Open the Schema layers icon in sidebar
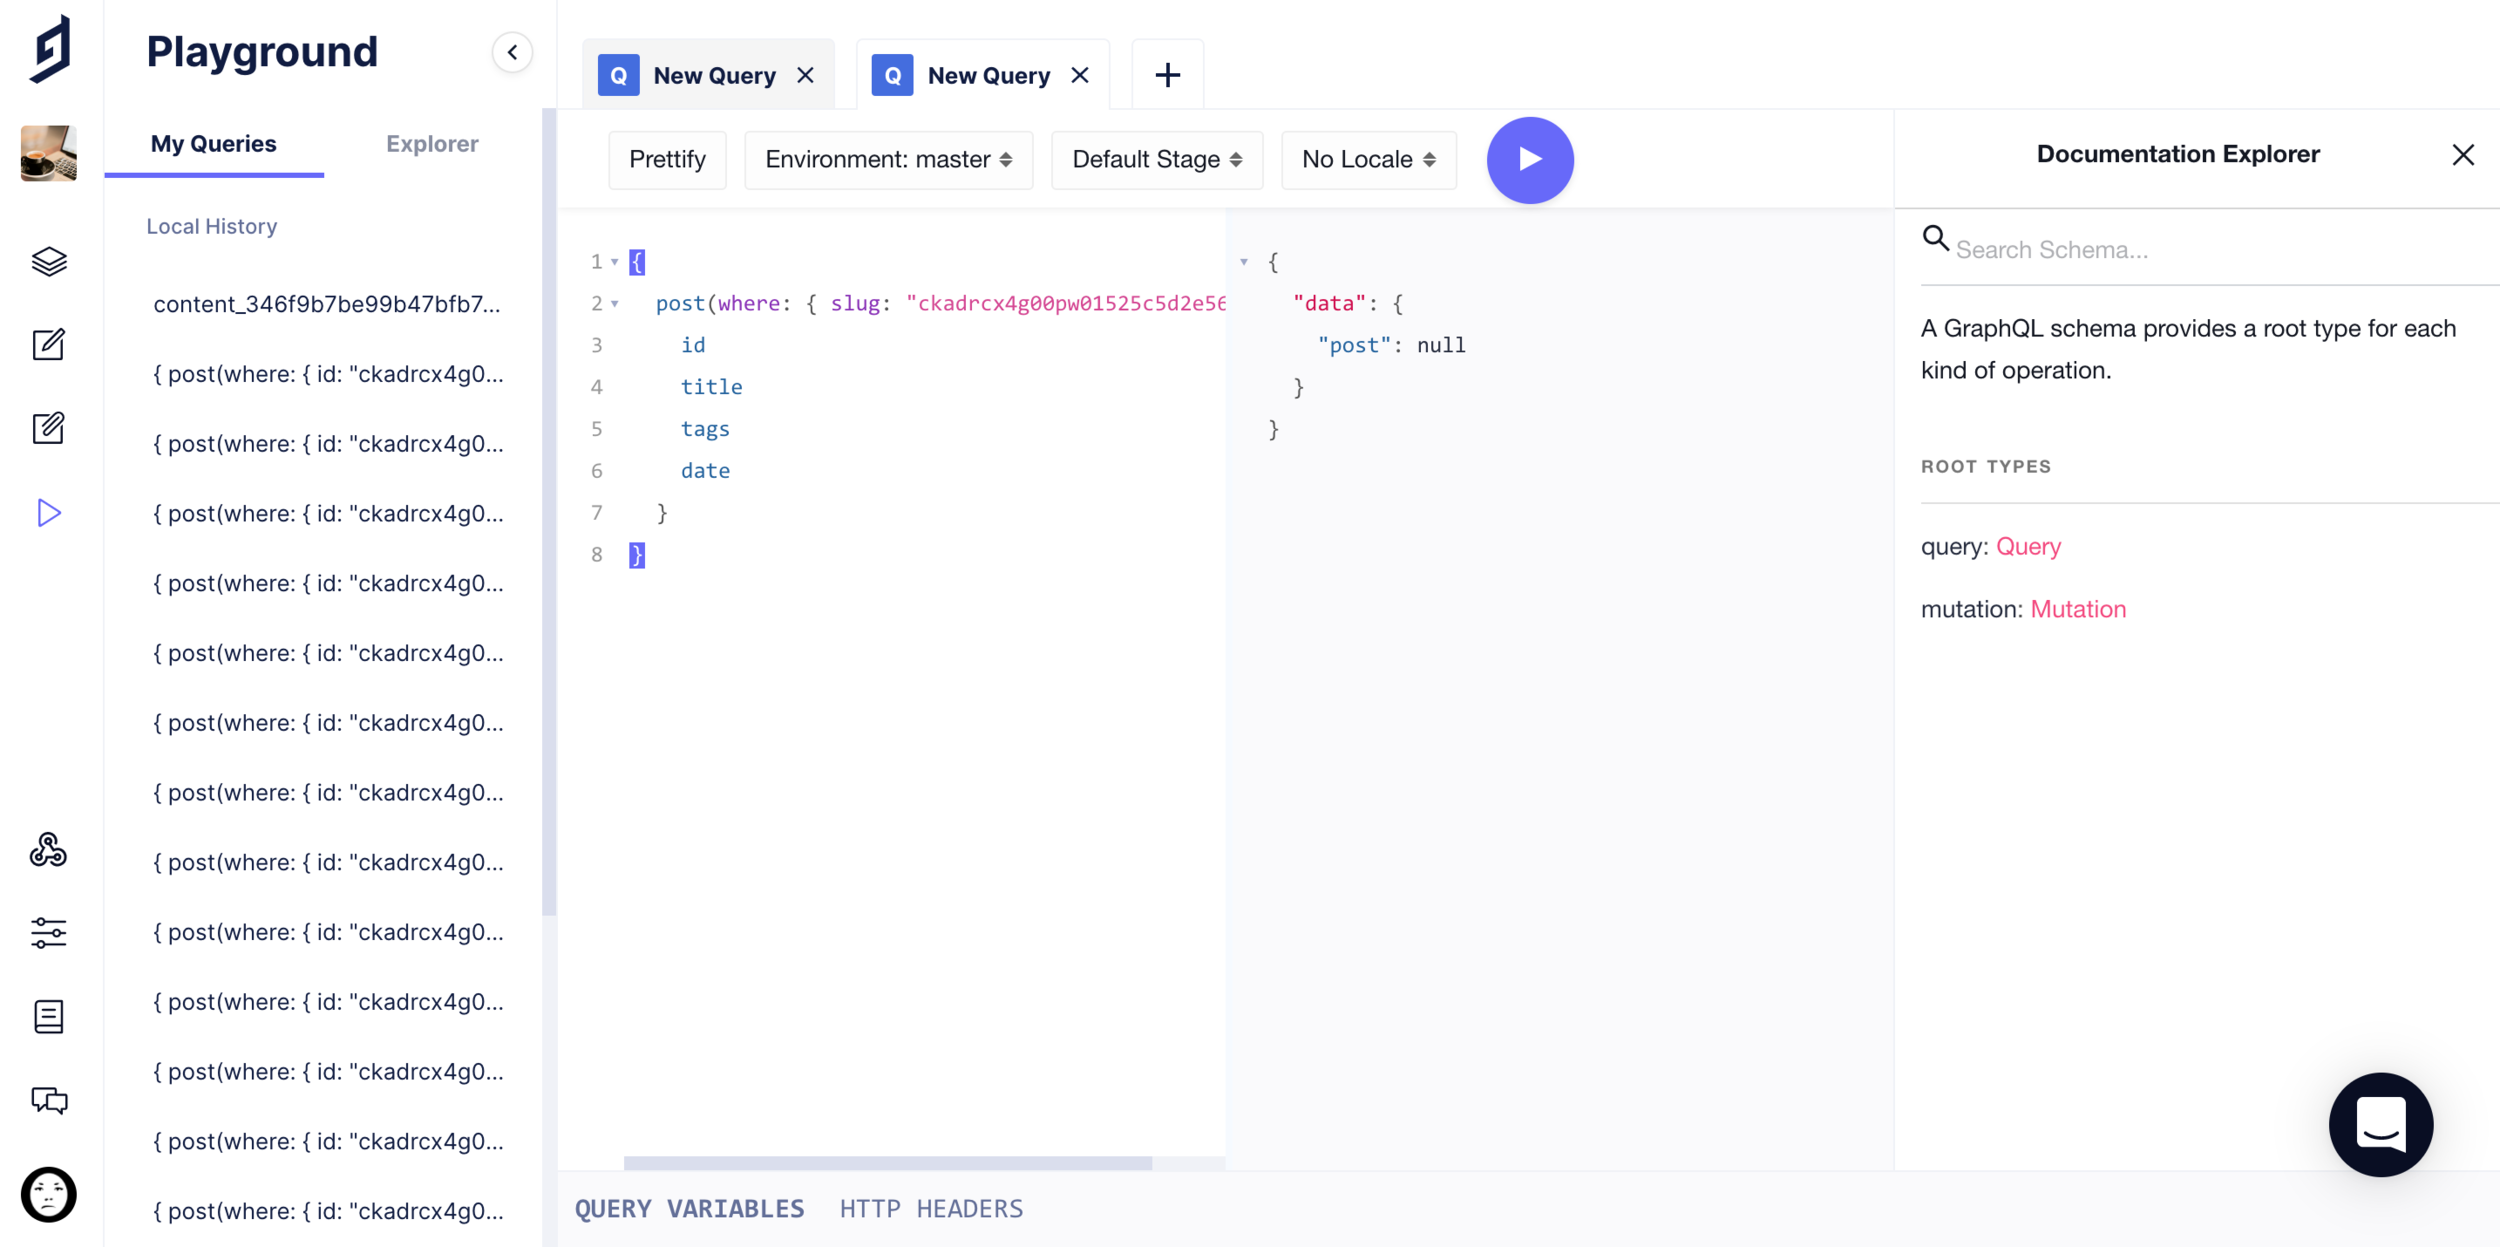This screenshot has width=2500, height=1247. [x=48, y=262]
